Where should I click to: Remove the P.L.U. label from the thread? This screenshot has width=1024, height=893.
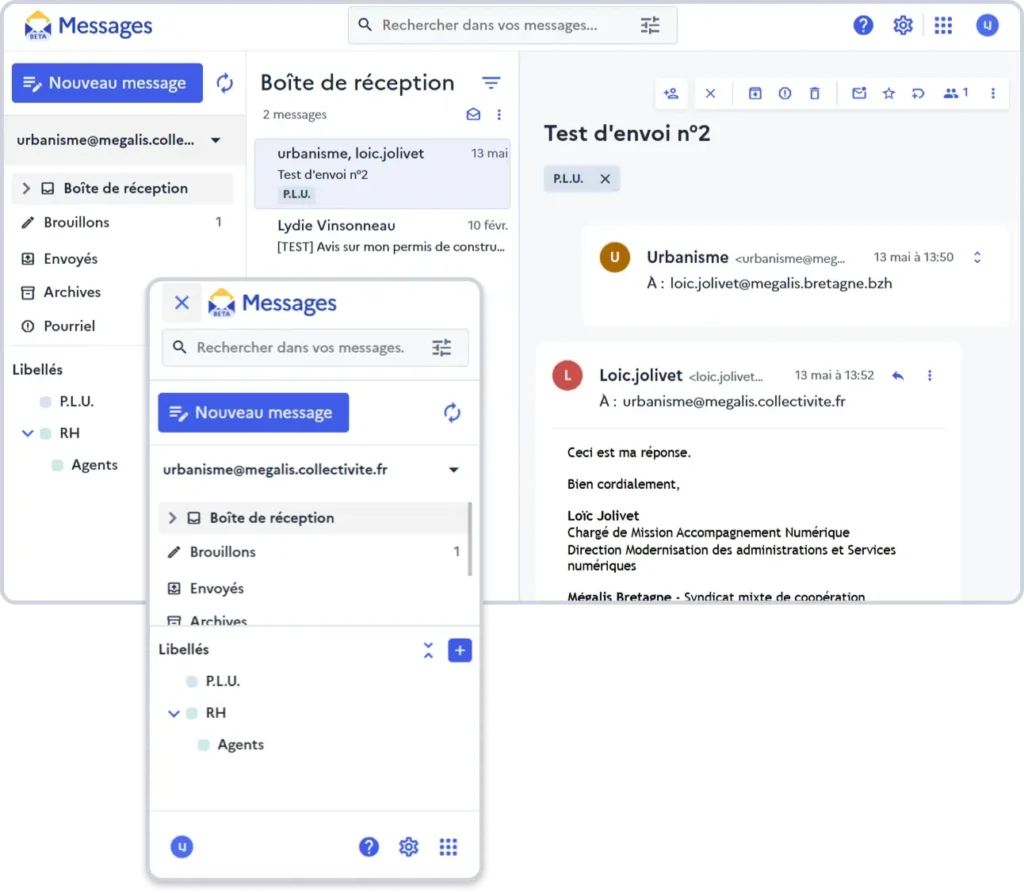(605, 179)
